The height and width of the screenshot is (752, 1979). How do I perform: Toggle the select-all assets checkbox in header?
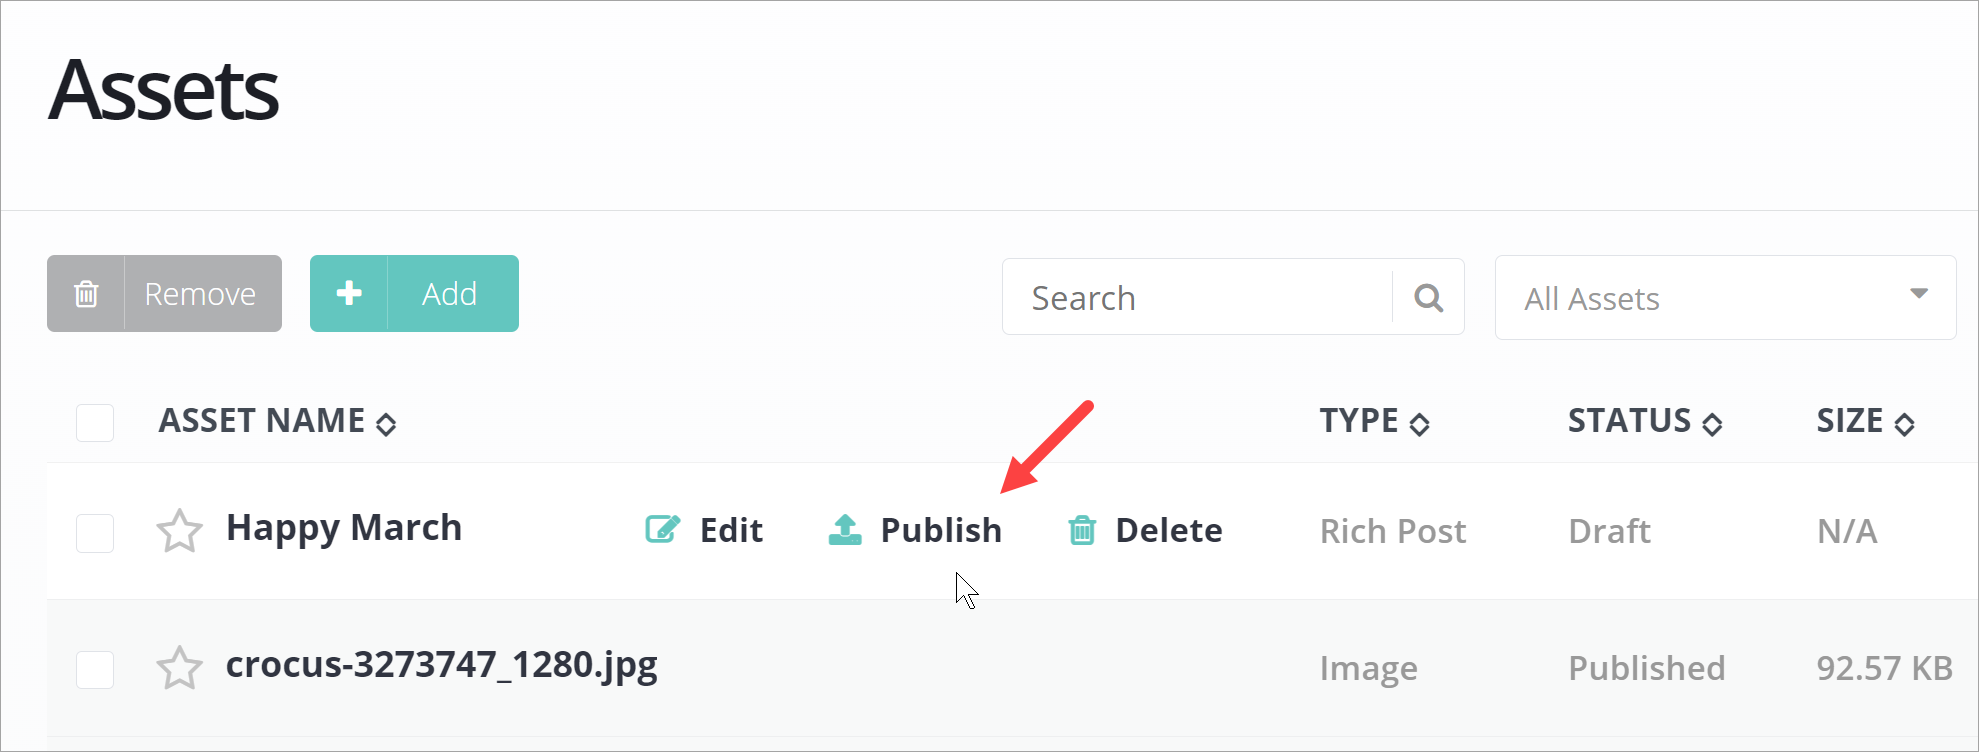[x=95, y=422]
